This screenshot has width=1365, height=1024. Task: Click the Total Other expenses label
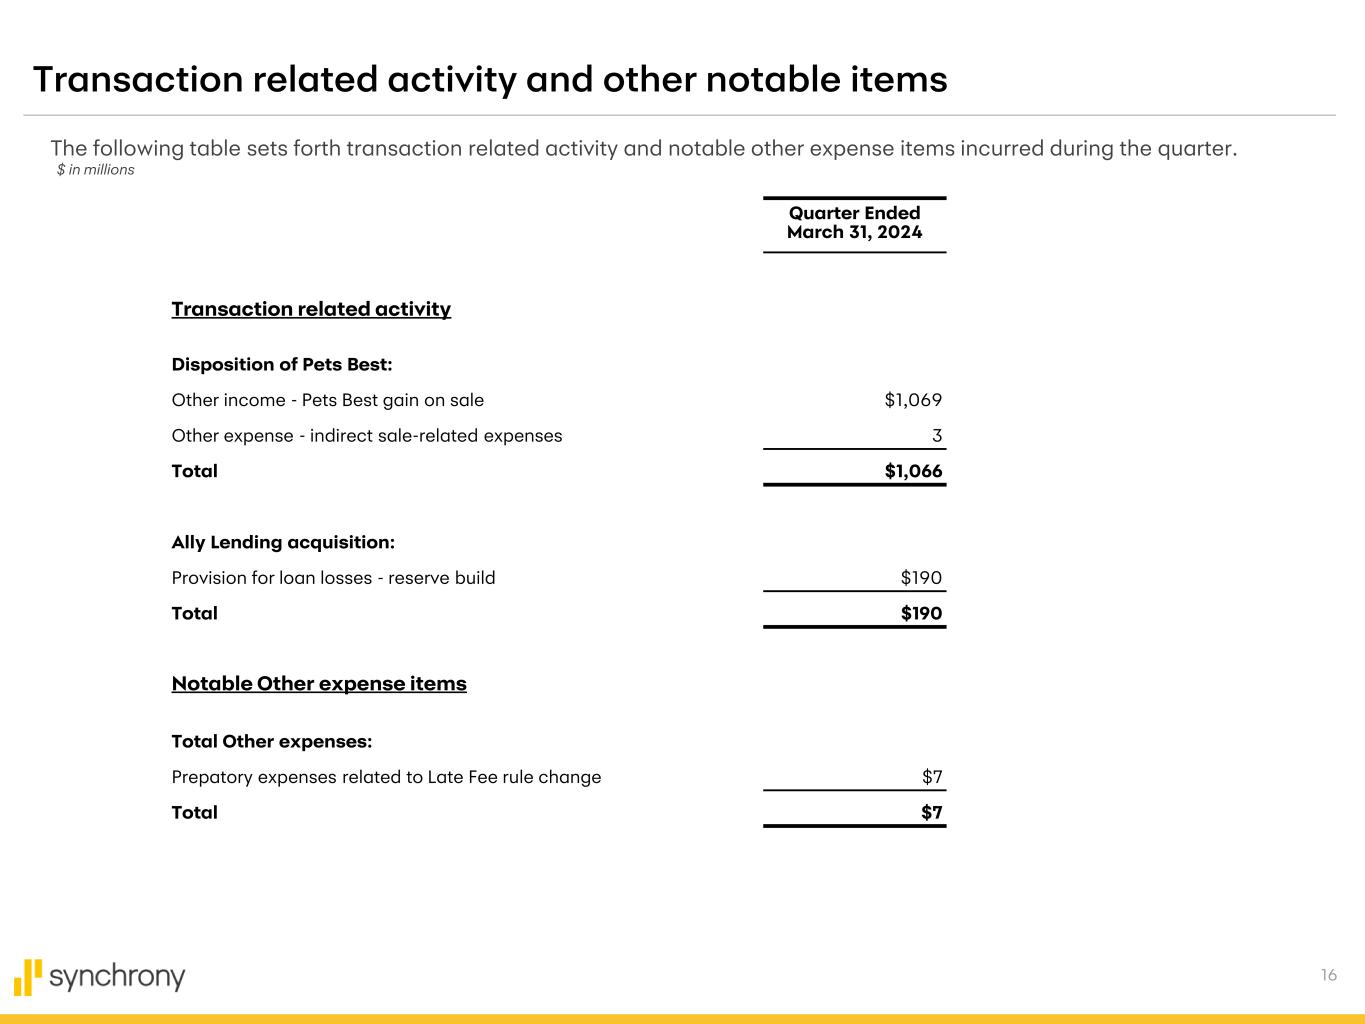pos(272,742)
